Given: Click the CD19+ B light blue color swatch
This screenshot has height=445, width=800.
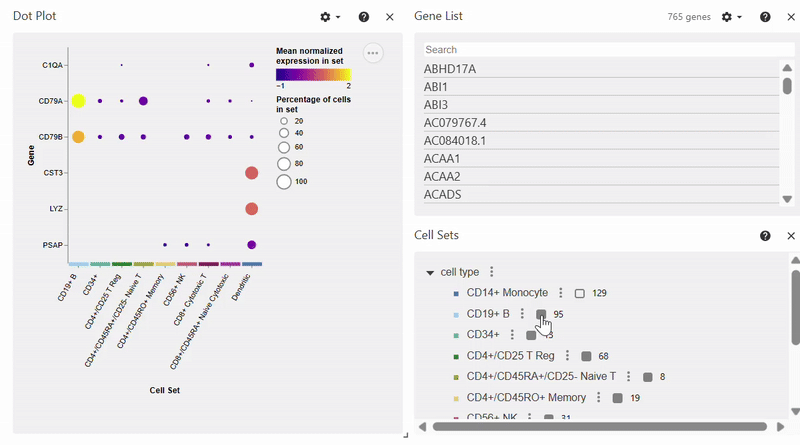Looking at the screenshot, I should (x=455, y=315).
